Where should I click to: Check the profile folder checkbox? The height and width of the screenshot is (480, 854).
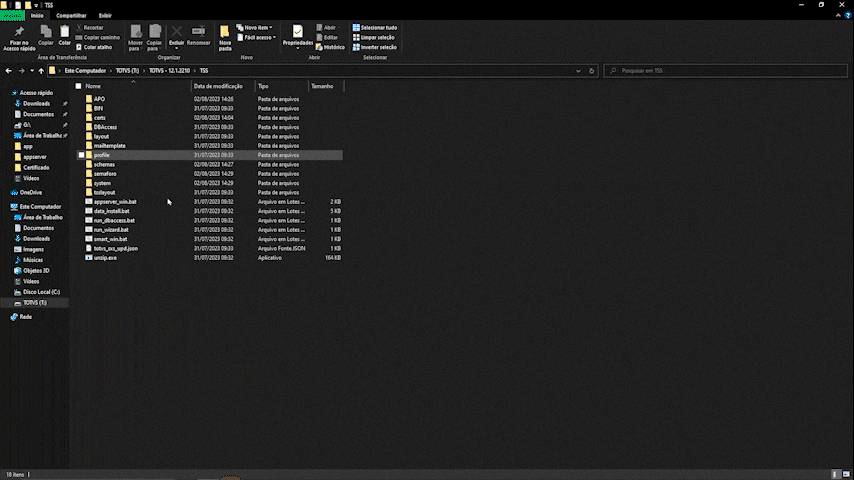tap(82, 155)
